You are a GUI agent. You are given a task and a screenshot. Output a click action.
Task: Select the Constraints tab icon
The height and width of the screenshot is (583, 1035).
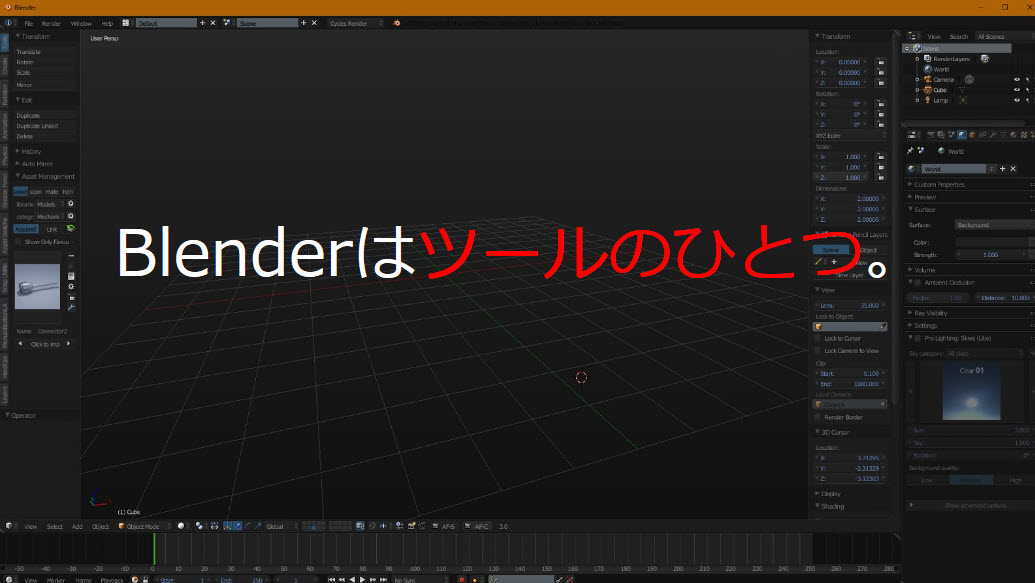(982, 135)
